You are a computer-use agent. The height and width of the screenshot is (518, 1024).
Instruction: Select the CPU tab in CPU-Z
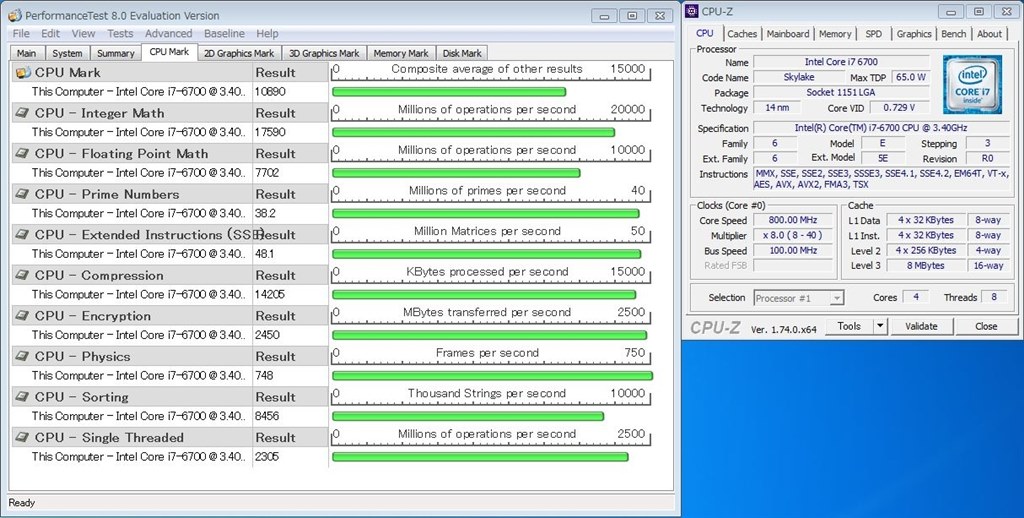(x=705, y=33)
